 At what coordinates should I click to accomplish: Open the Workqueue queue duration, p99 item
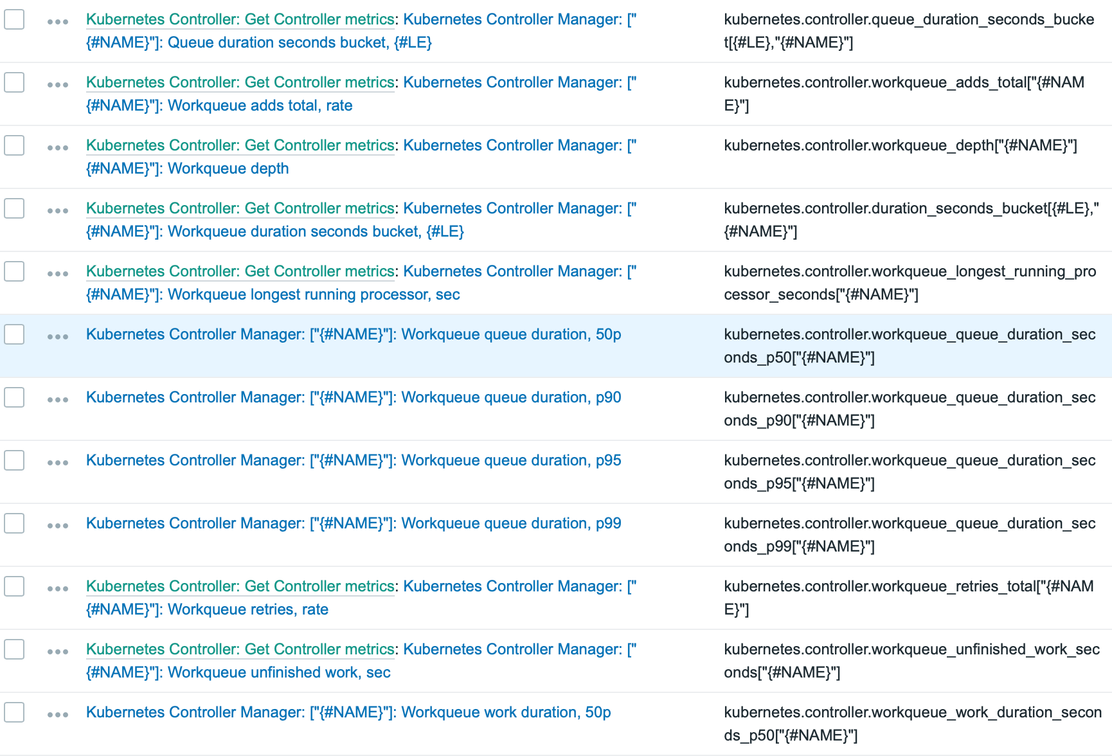coord(353,523)
